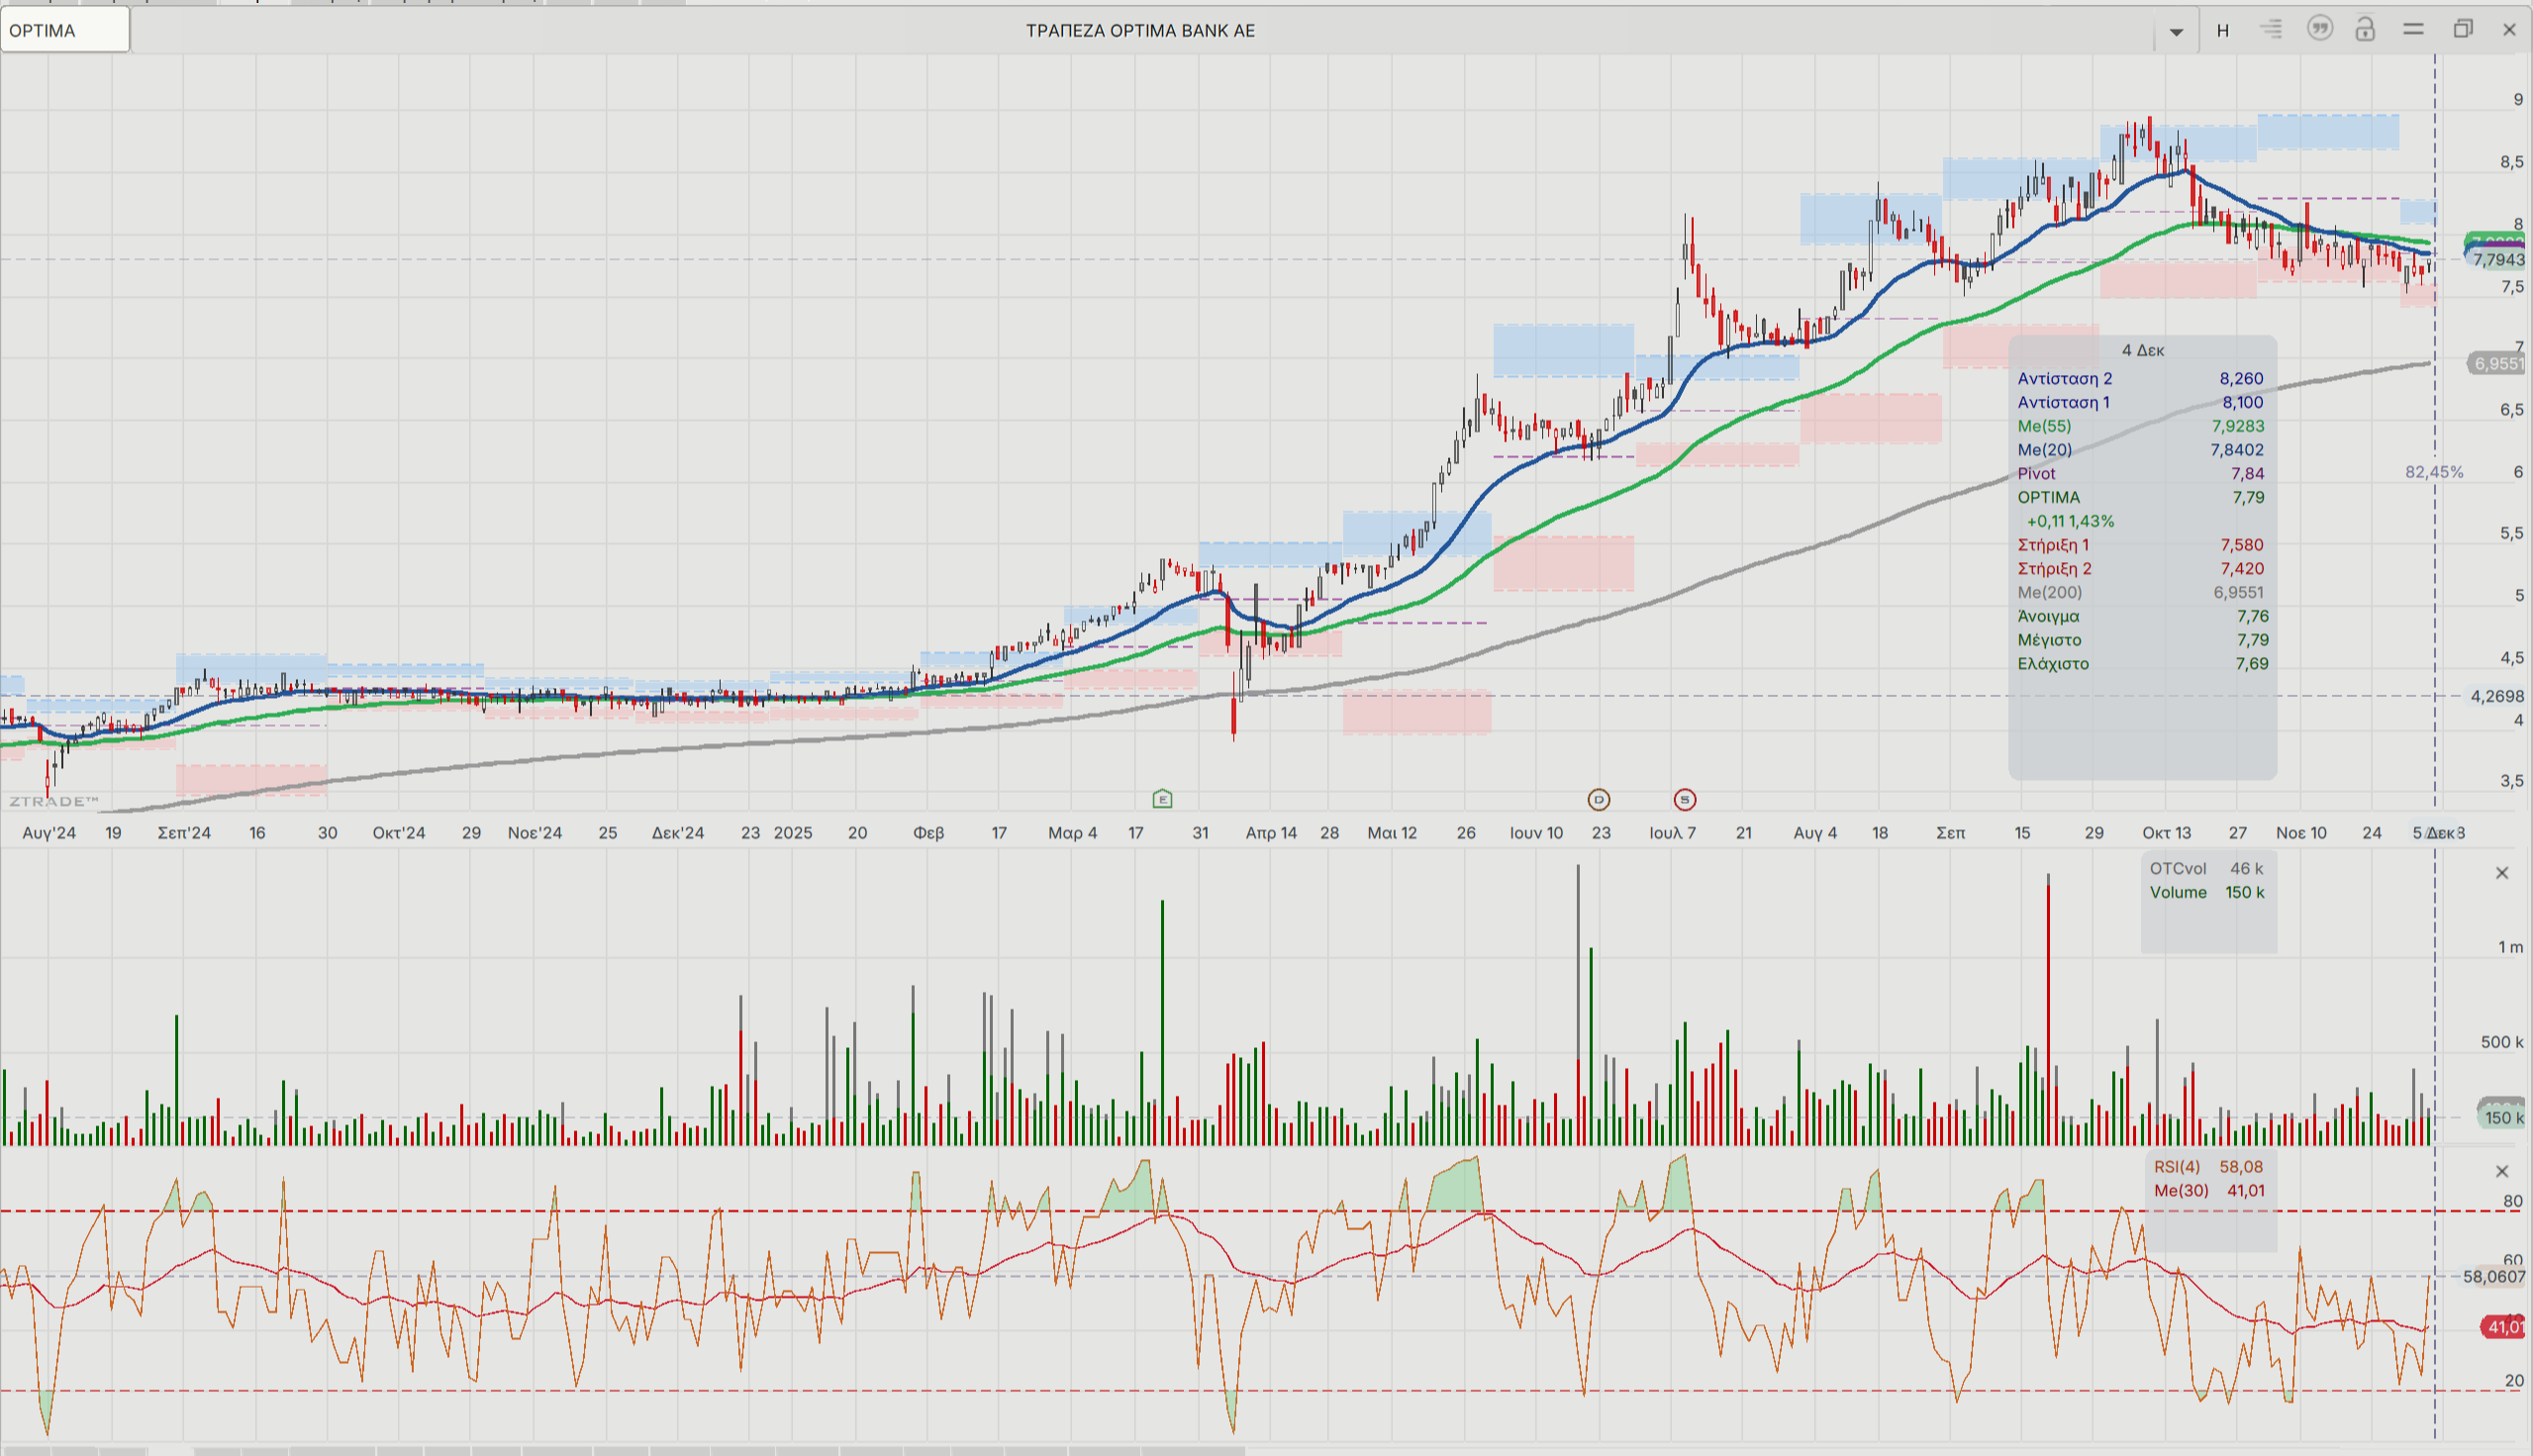The height and width of the screenshot is (1456, 2533).
Task: Open the indented lines list icon
Action: [x=2271, y=30]
